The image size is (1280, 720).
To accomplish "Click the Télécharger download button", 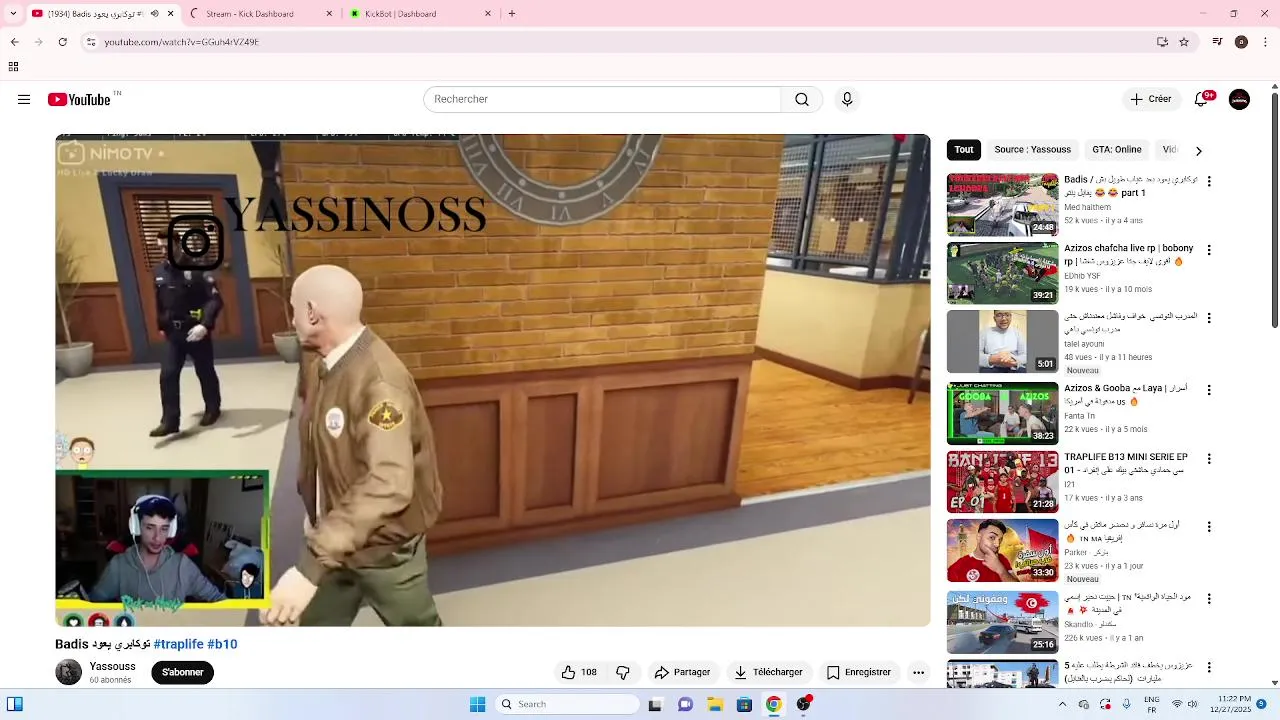I will 768,672.
